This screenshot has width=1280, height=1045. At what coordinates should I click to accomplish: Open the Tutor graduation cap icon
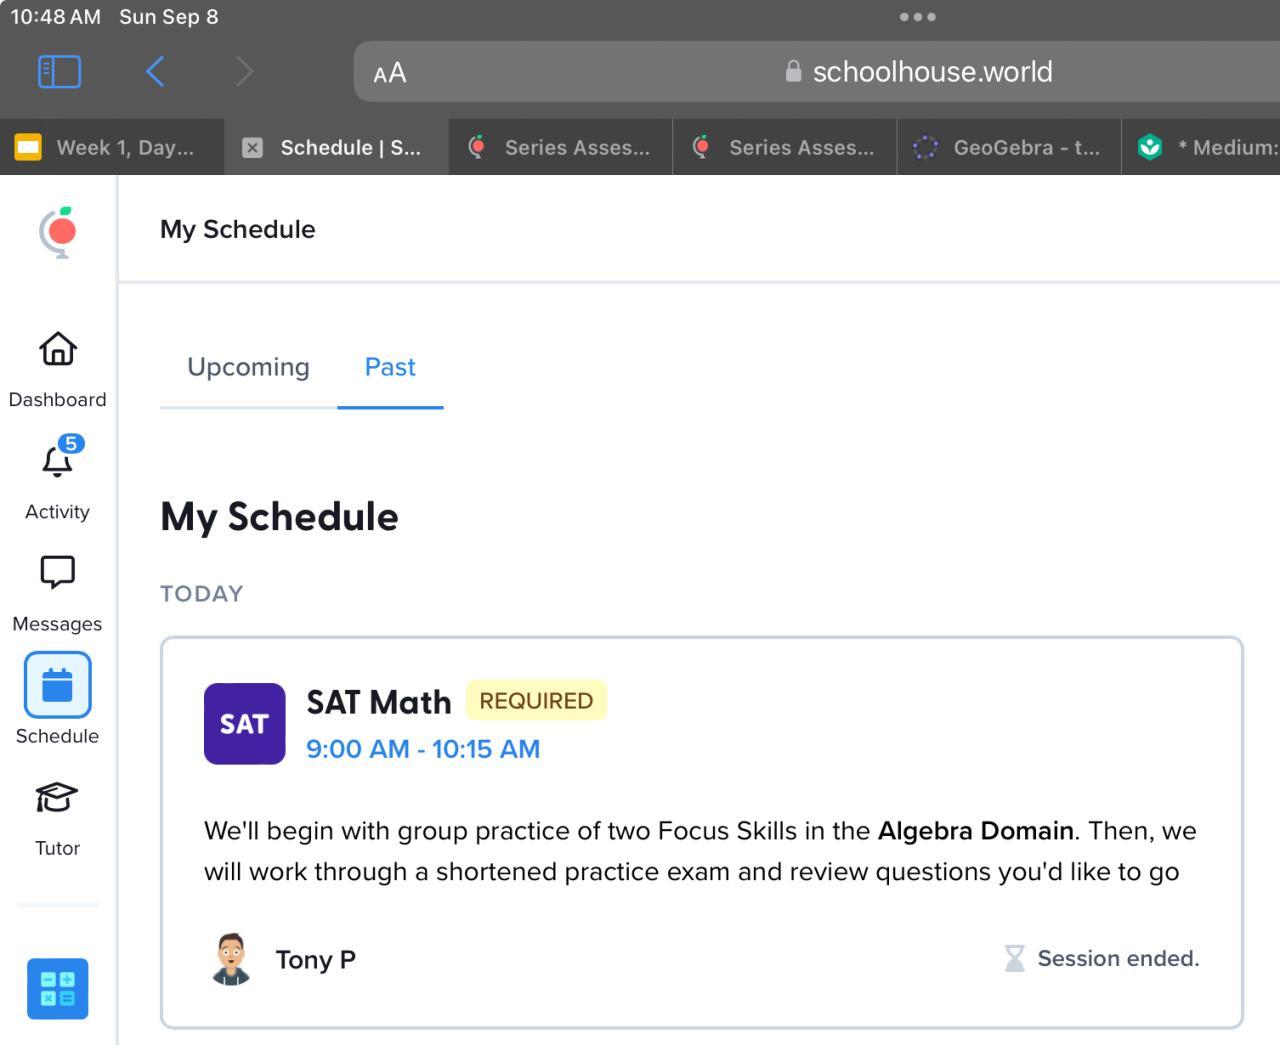click(58, 798)
